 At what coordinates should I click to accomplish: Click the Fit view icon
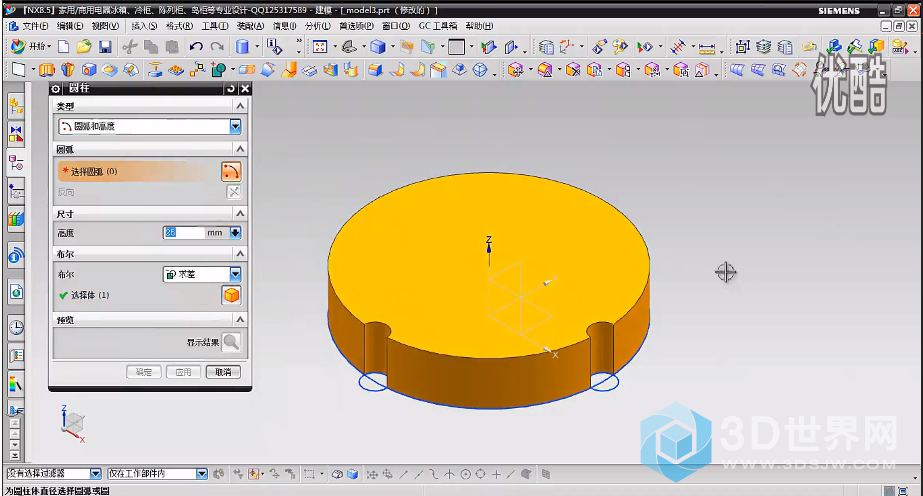(x=320, y=47)
